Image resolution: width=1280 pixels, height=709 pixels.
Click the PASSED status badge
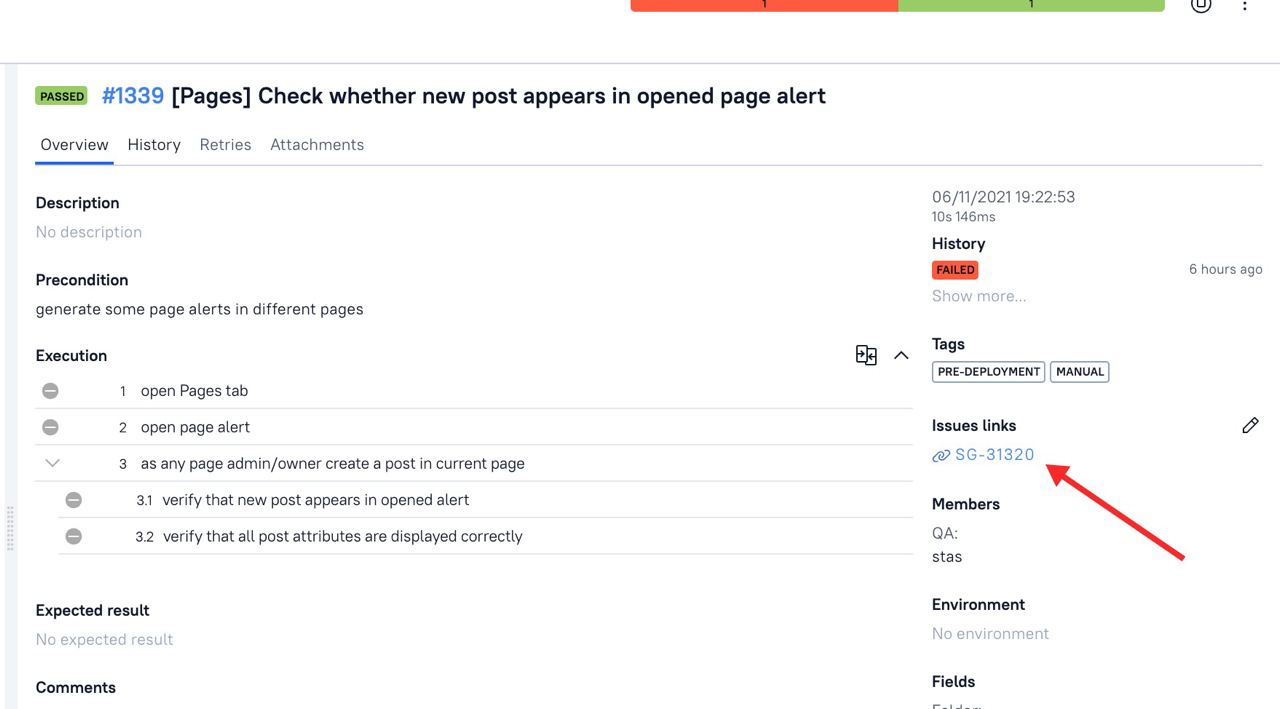tap(62, 96)
